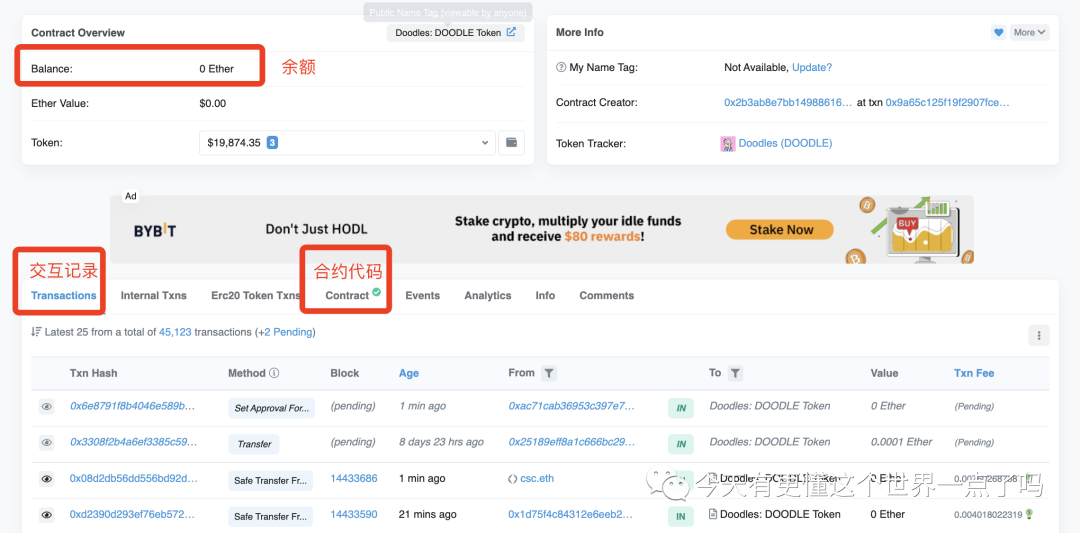Viewport: 1080px width, 533px height.
Task: Switch to the Internal Txns tab
Action: 154,295
